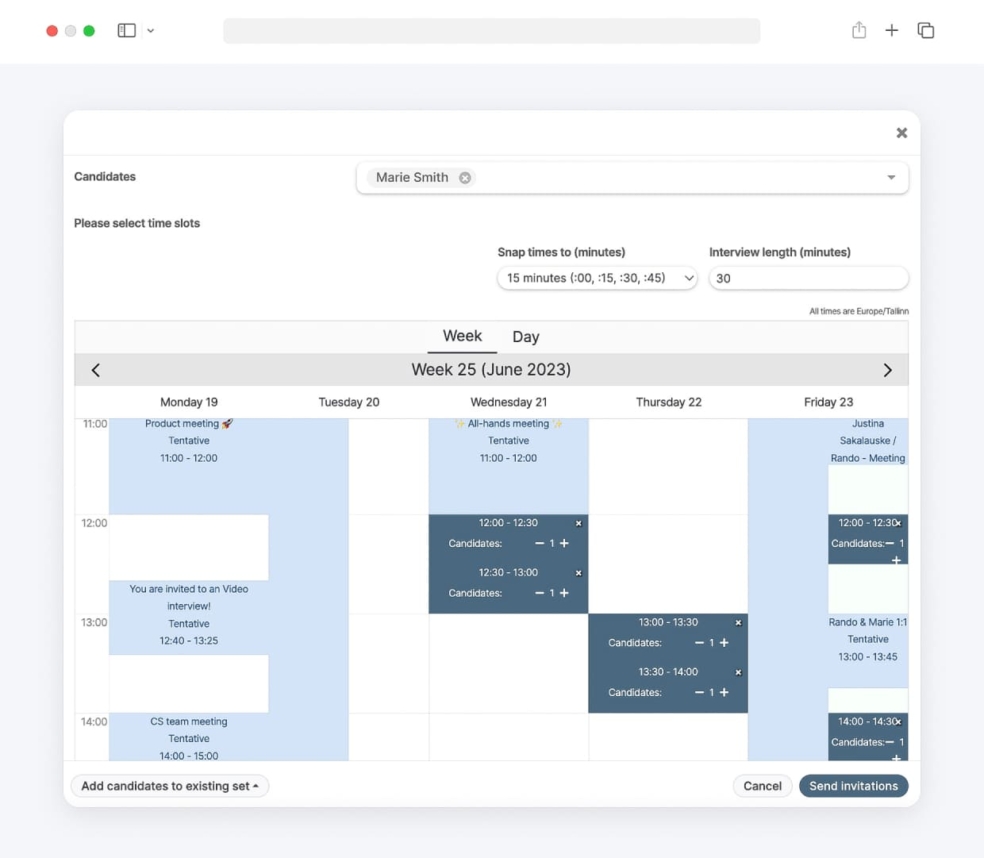Click the Friday 23 column header

tap(828, 402)
